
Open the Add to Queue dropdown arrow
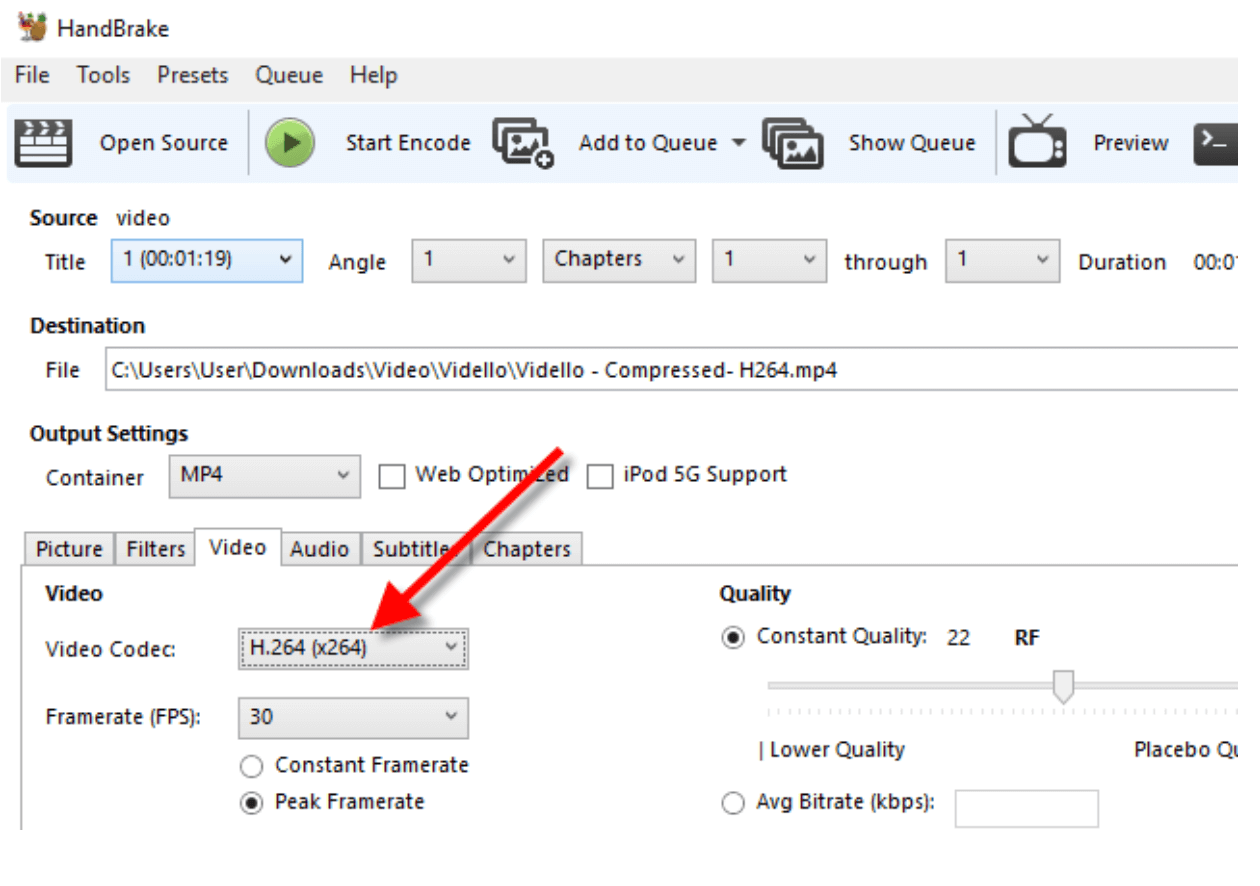coord(739,143)
